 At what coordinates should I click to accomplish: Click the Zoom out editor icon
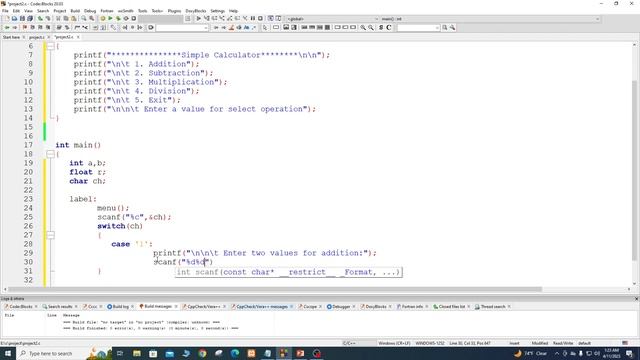[x=371, y=28]
